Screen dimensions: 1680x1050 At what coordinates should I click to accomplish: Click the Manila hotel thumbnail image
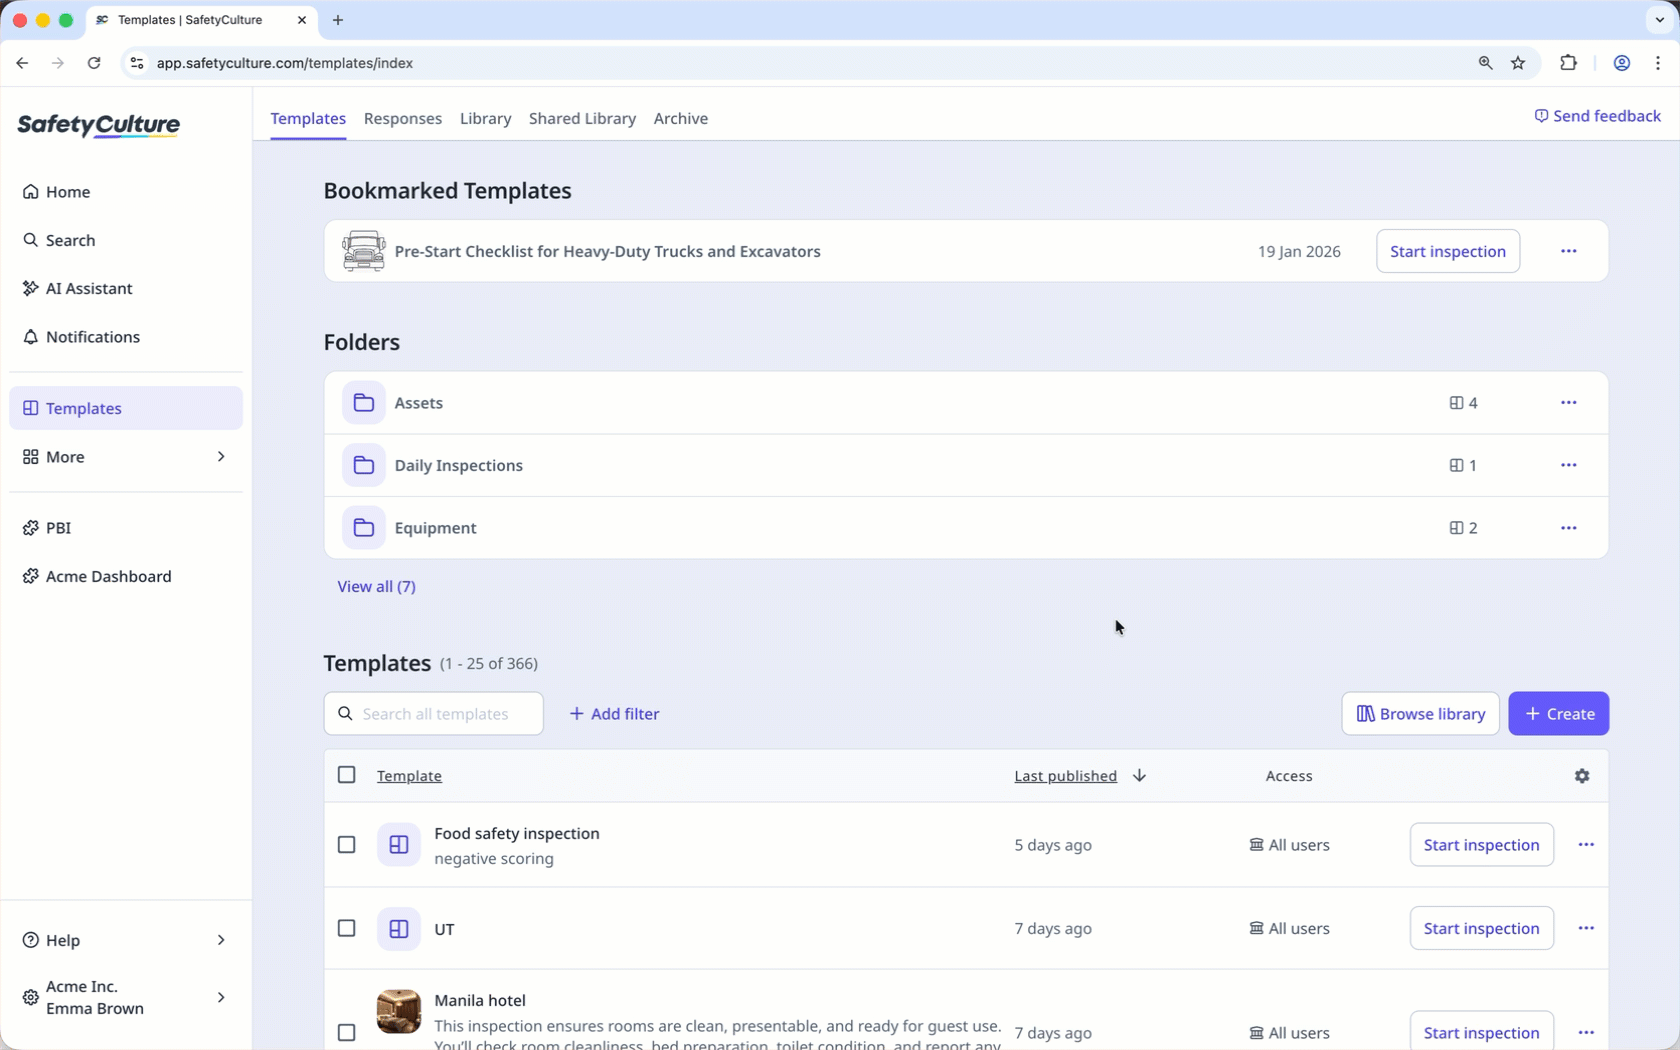pos(398,1012)
